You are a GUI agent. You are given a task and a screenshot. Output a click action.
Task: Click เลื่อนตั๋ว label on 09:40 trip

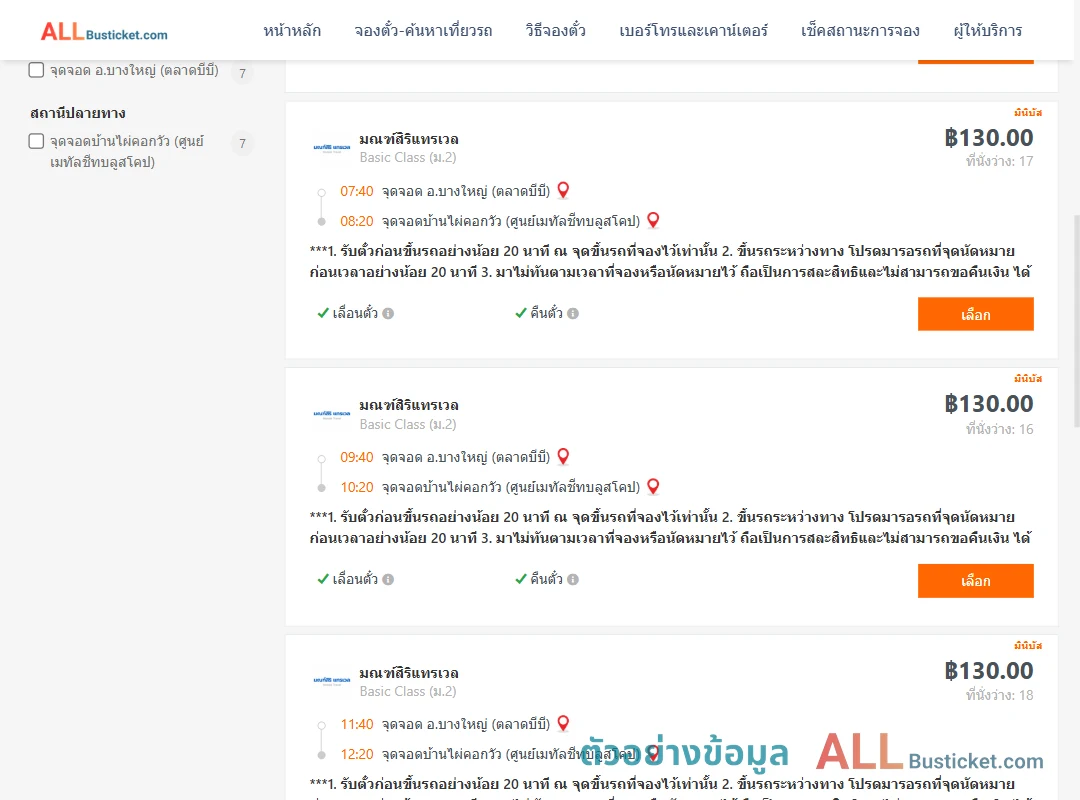(355, 580)
